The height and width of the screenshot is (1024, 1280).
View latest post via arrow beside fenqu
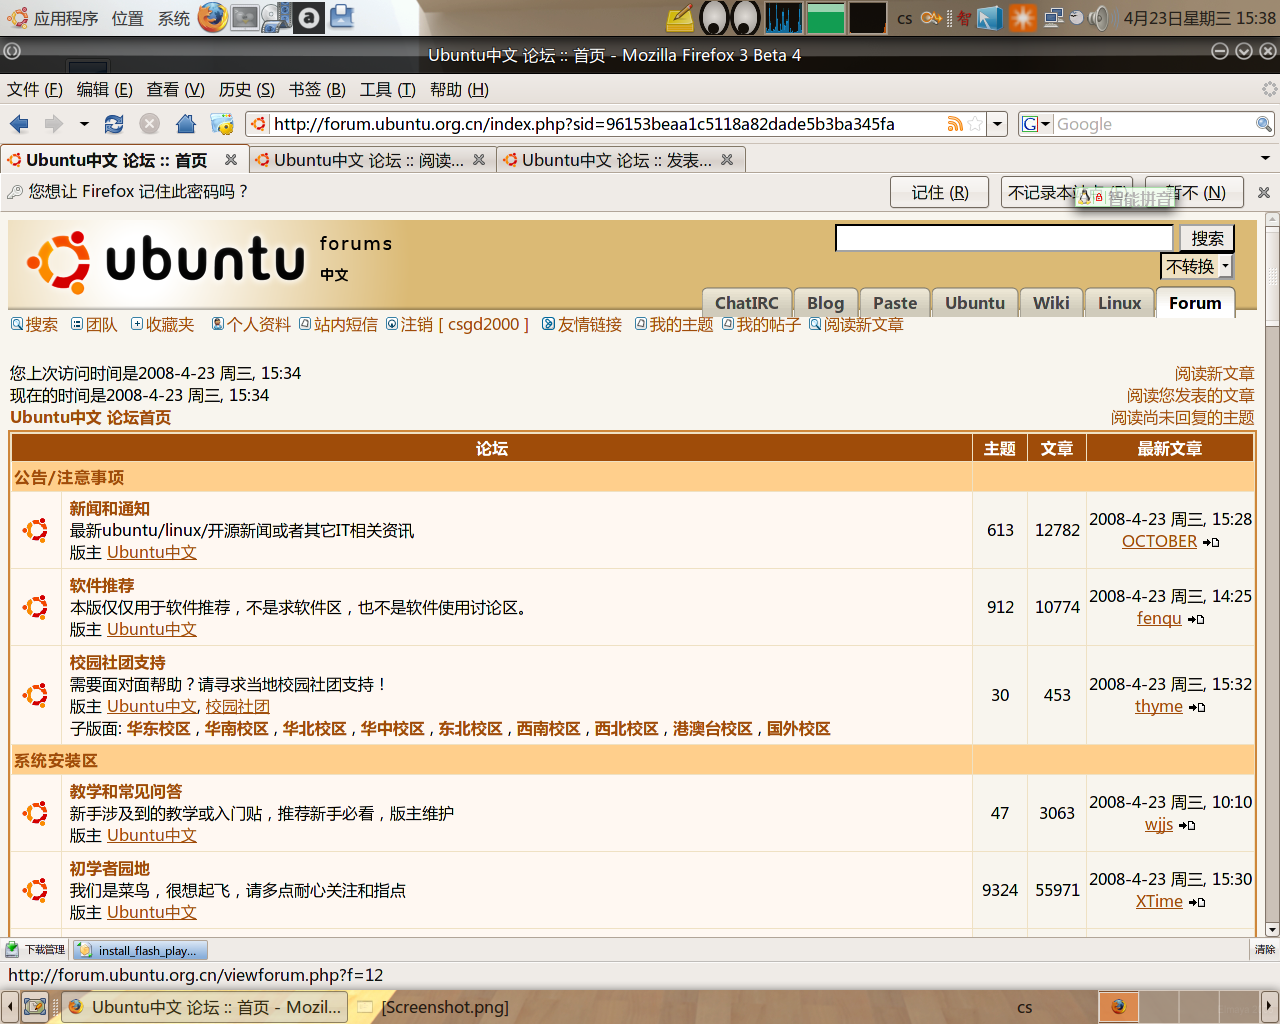click(x=1196, y=619)
